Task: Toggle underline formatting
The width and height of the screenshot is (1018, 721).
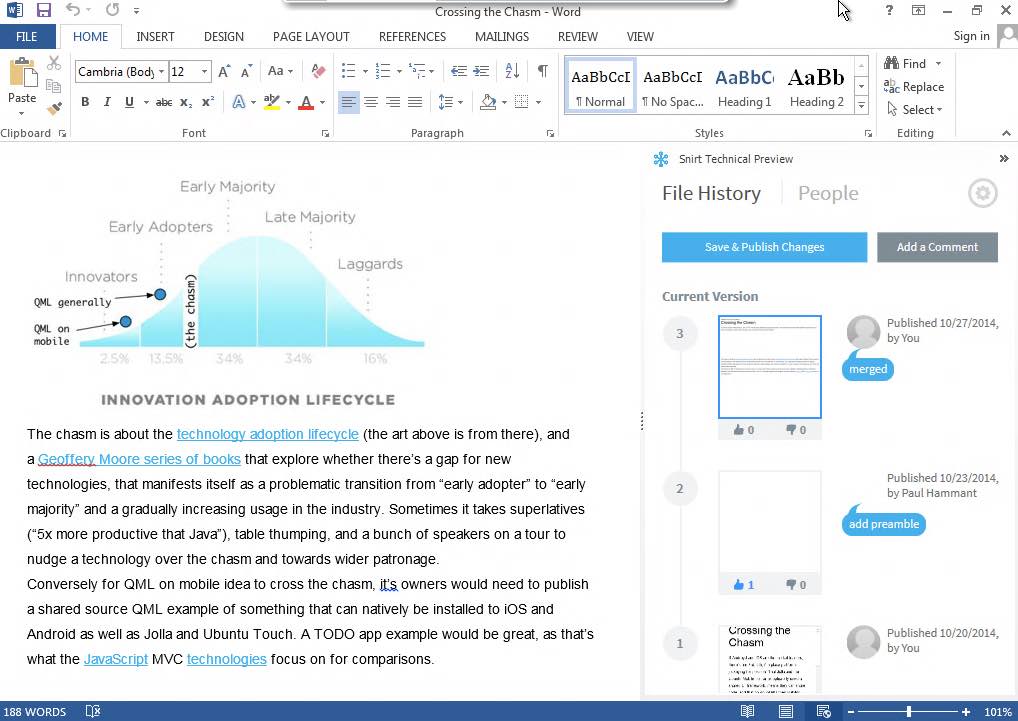Action: tap(129, 102)
